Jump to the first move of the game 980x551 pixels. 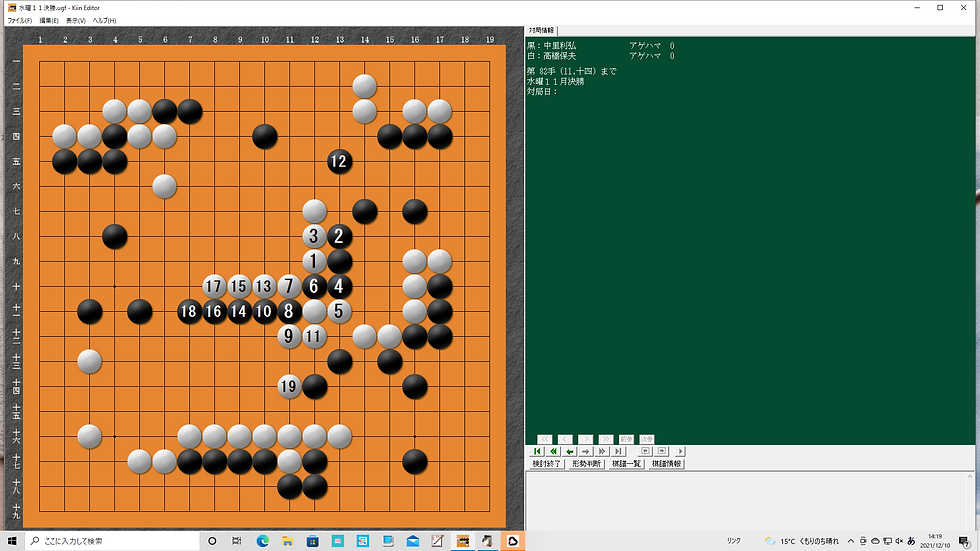coord(537,451)
